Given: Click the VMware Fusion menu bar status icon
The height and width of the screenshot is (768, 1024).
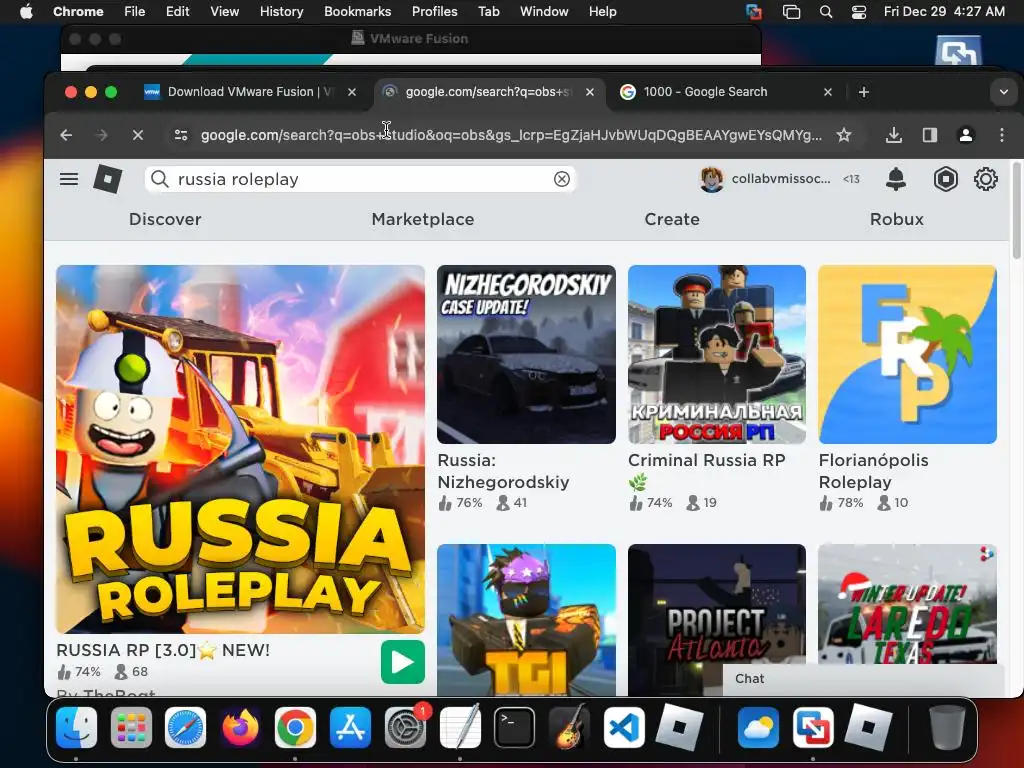Looking at the screenshot, I should (754, 11).
